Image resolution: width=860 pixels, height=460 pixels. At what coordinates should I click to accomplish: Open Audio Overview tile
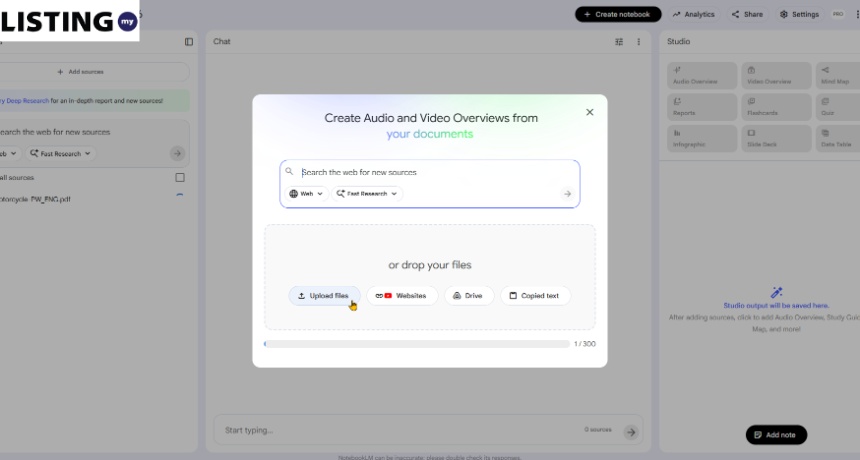(702, 76)
